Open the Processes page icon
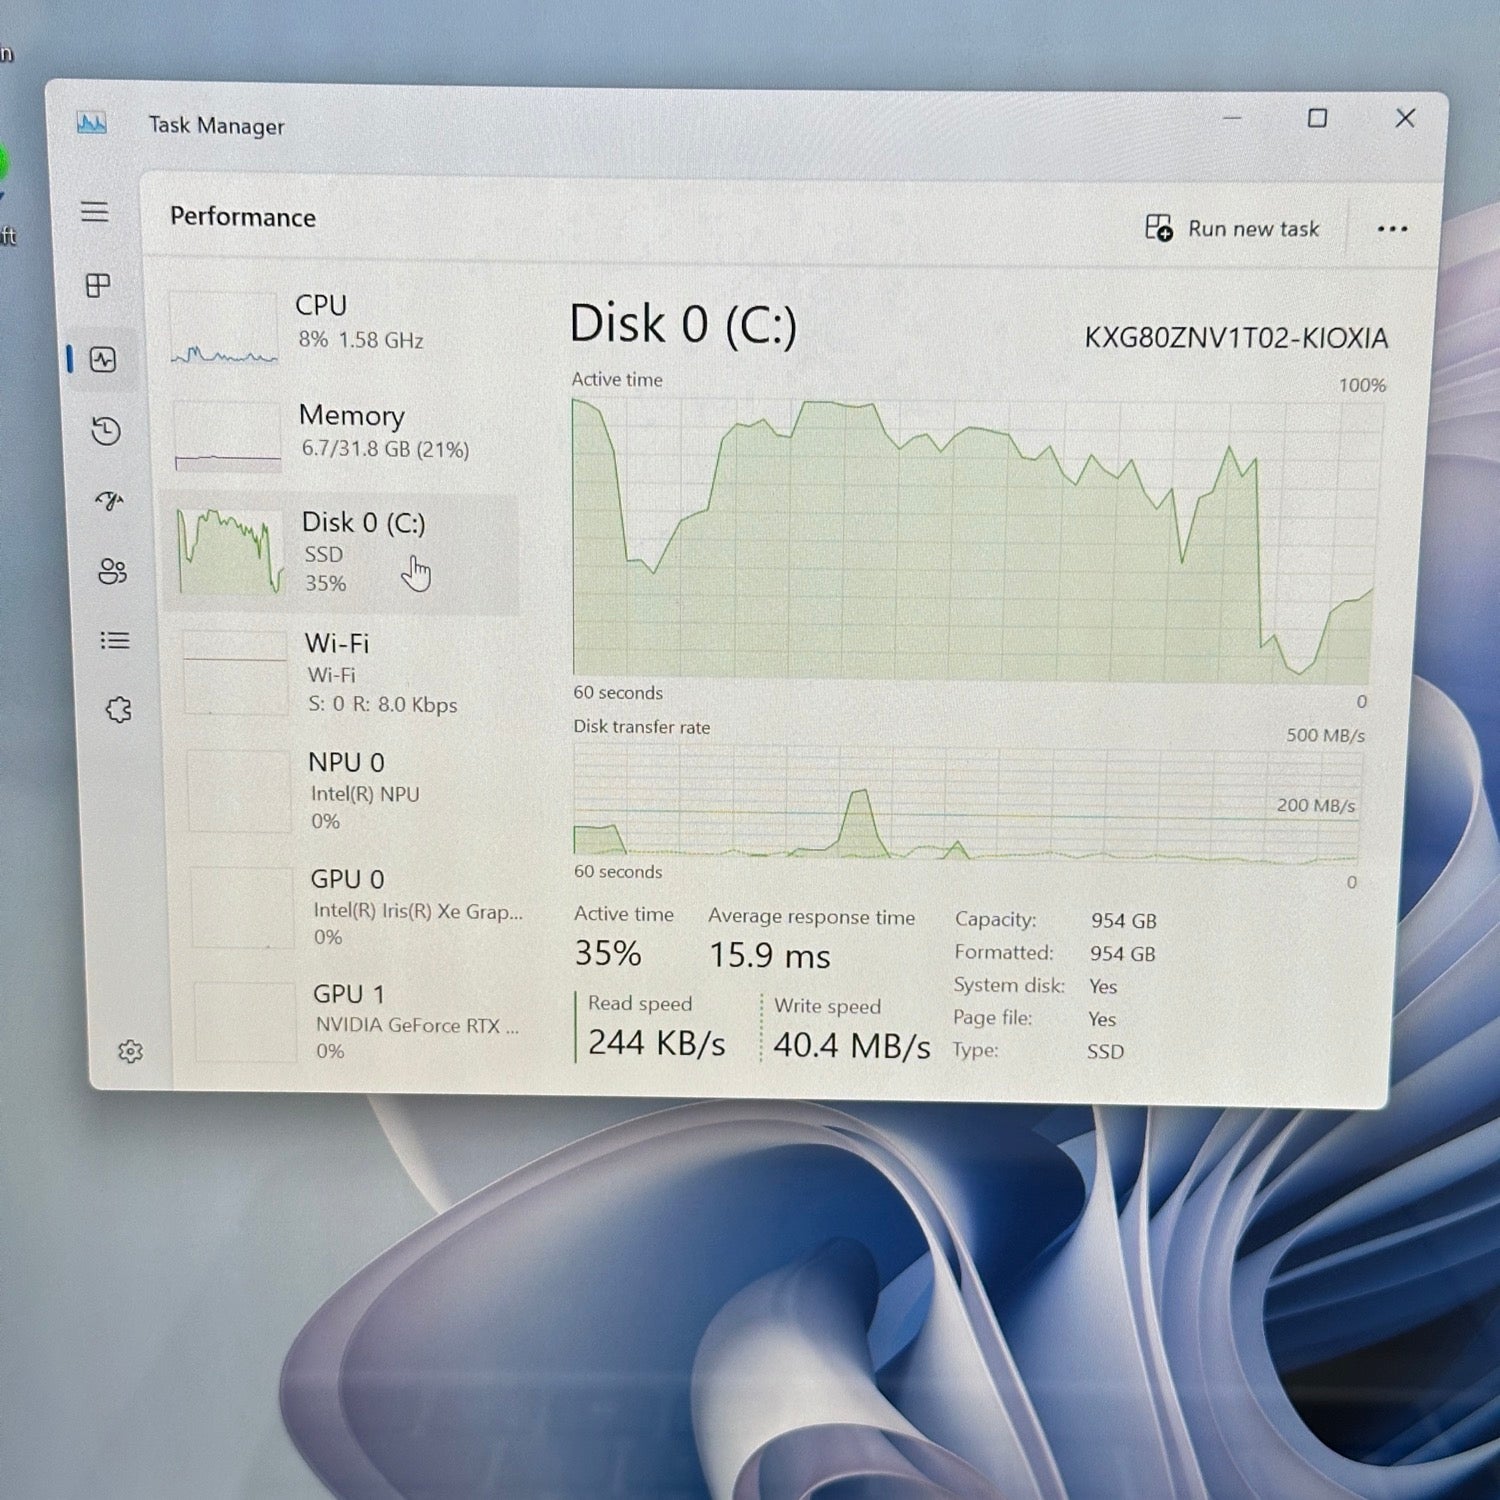Image resolution: width=1500 pixels, height=1500 pixels. point(98,286)
